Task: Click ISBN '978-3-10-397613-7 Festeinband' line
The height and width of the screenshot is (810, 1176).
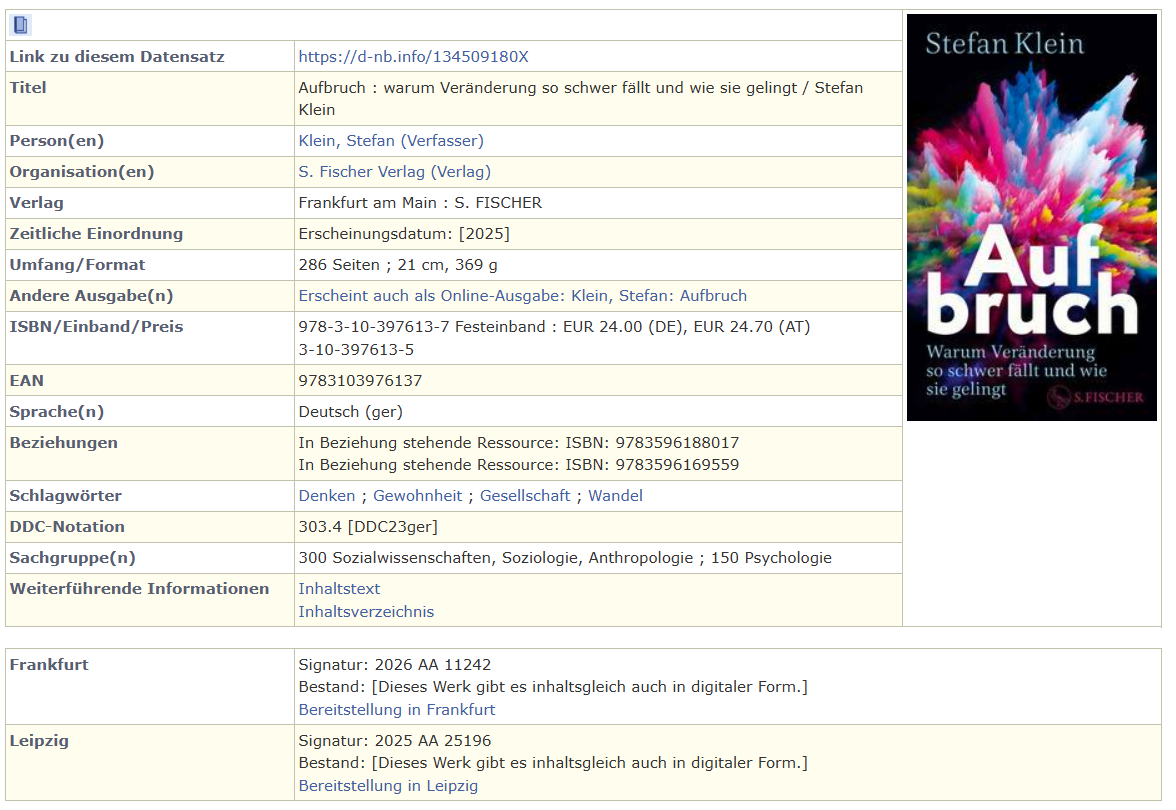Action: (554, 327)
